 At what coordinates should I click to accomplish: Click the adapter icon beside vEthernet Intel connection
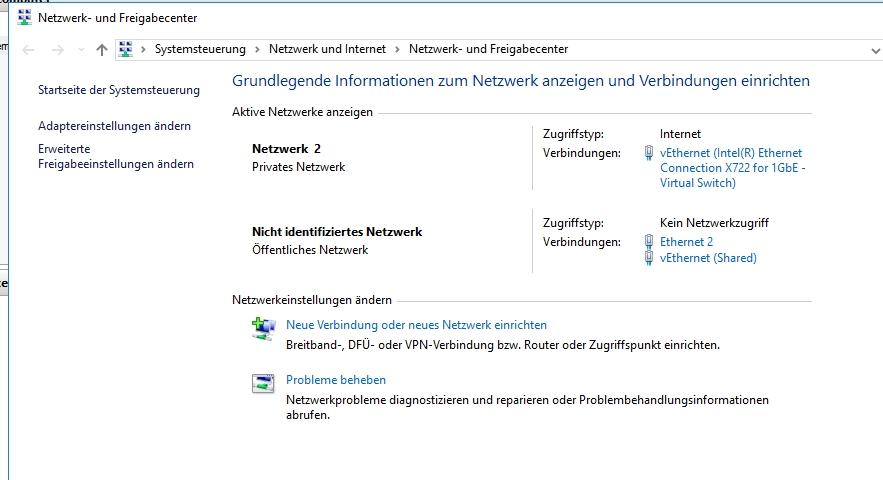click(649, 153)
